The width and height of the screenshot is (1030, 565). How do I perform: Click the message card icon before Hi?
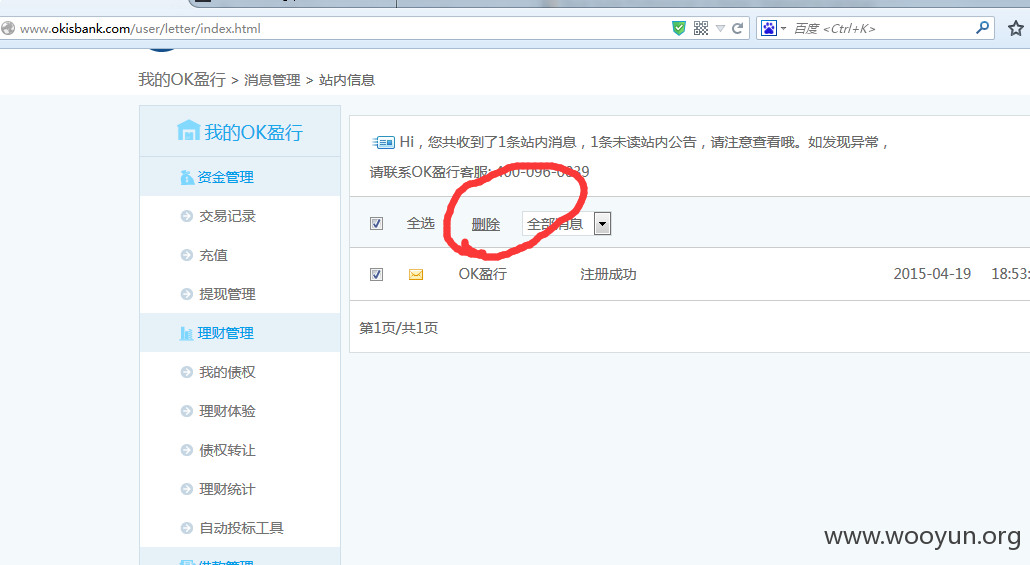coord(384,142)
